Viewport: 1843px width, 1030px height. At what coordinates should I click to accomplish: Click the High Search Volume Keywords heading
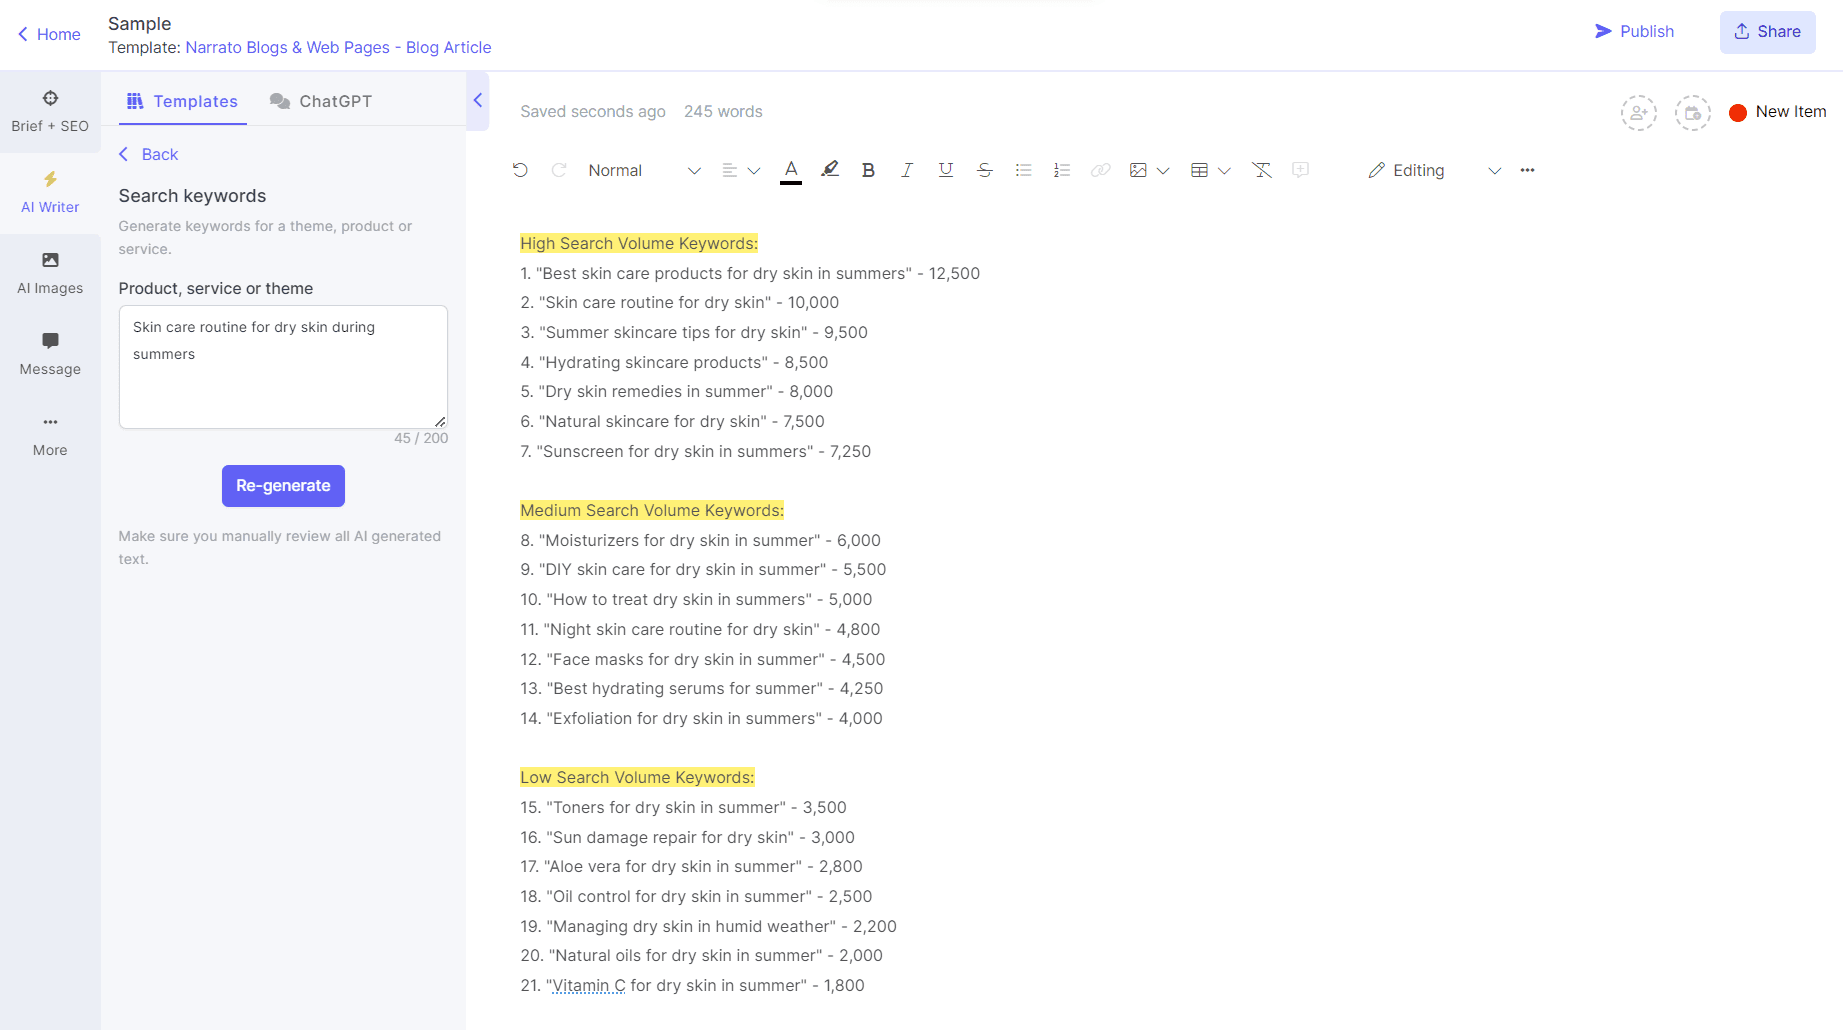click(639, 243)
